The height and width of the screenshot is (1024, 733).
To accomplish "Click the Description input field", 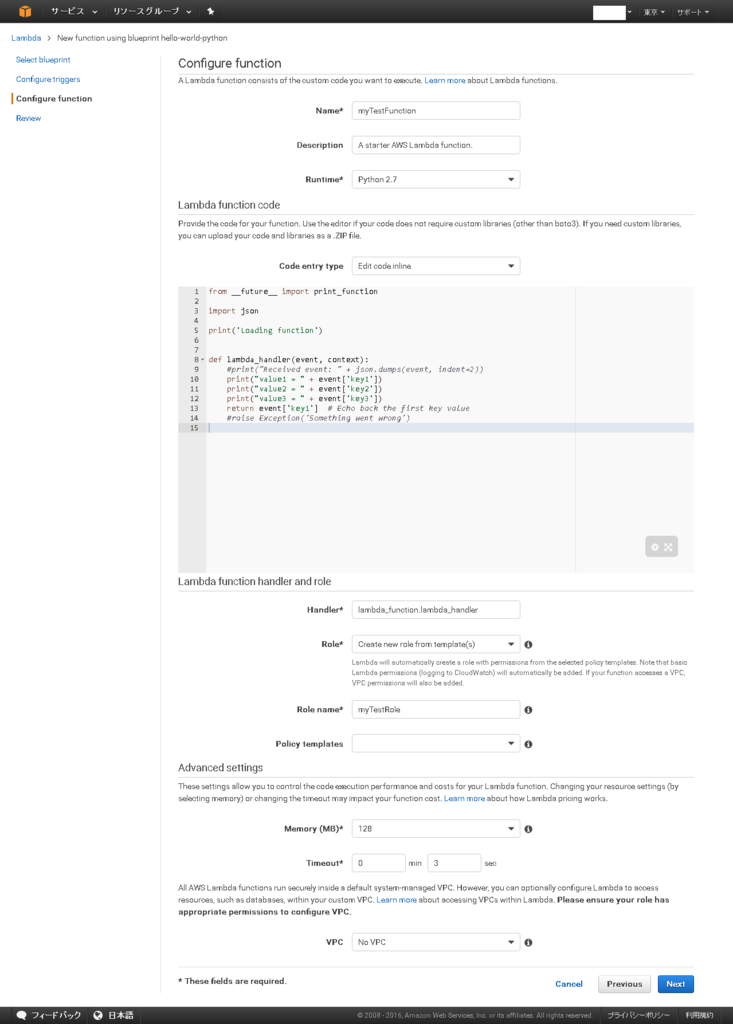I will coord(436,145).
